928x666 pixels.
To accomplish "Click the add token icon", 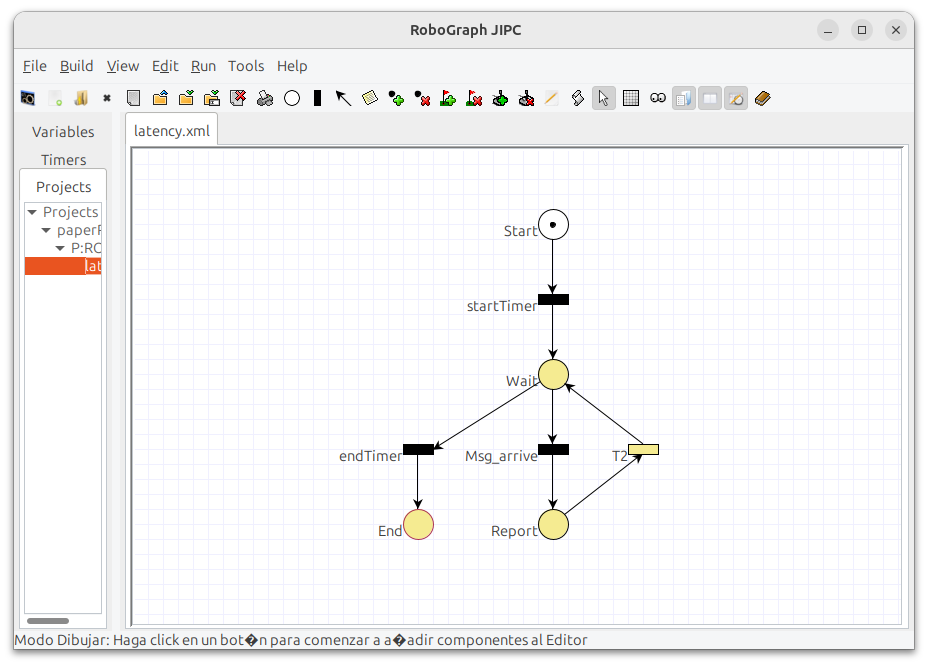I will coord(396,98).
